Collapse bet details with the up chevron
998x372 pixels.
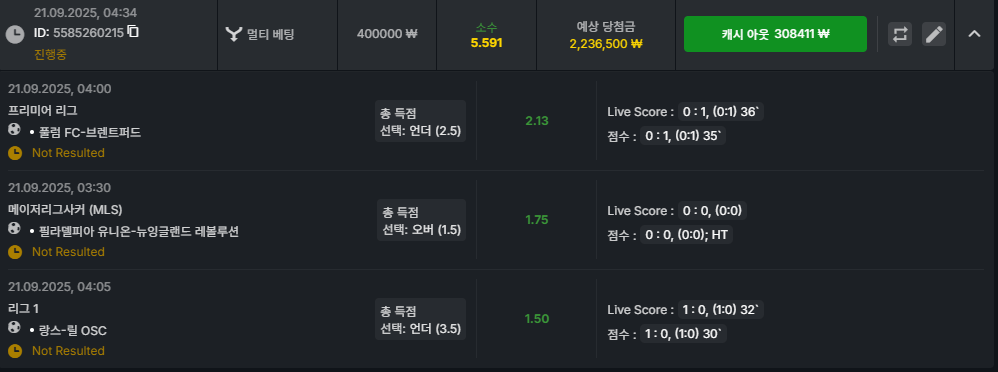coord(974,34)
